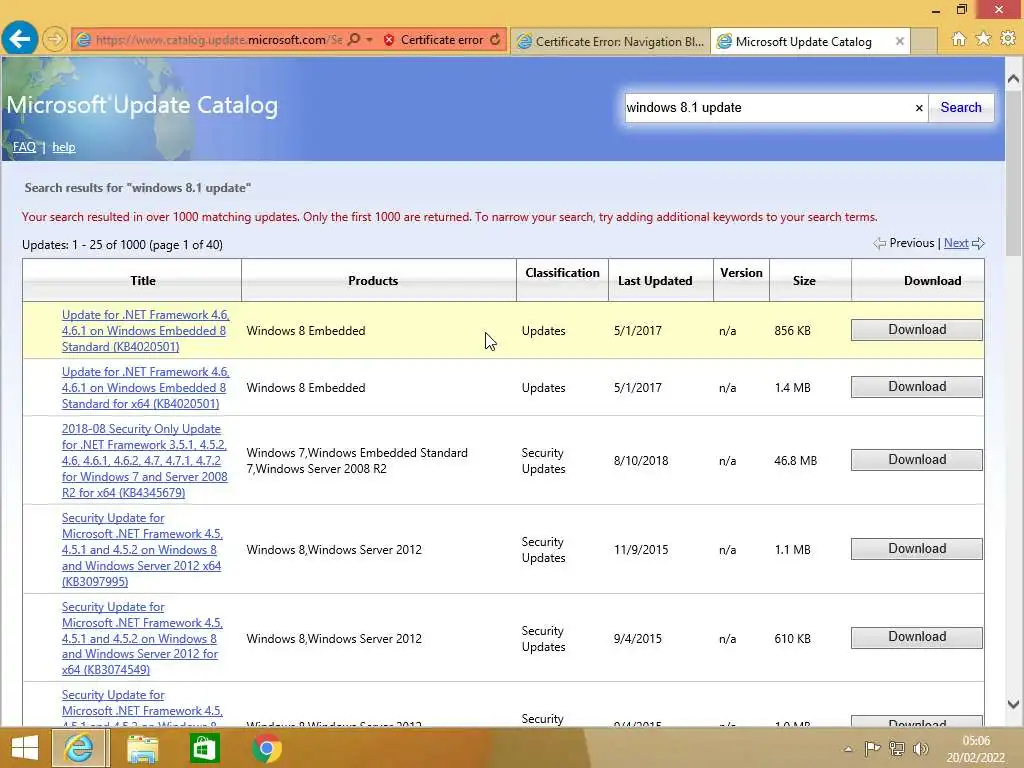Click the browser forward arrow button

tap(55, 39)
